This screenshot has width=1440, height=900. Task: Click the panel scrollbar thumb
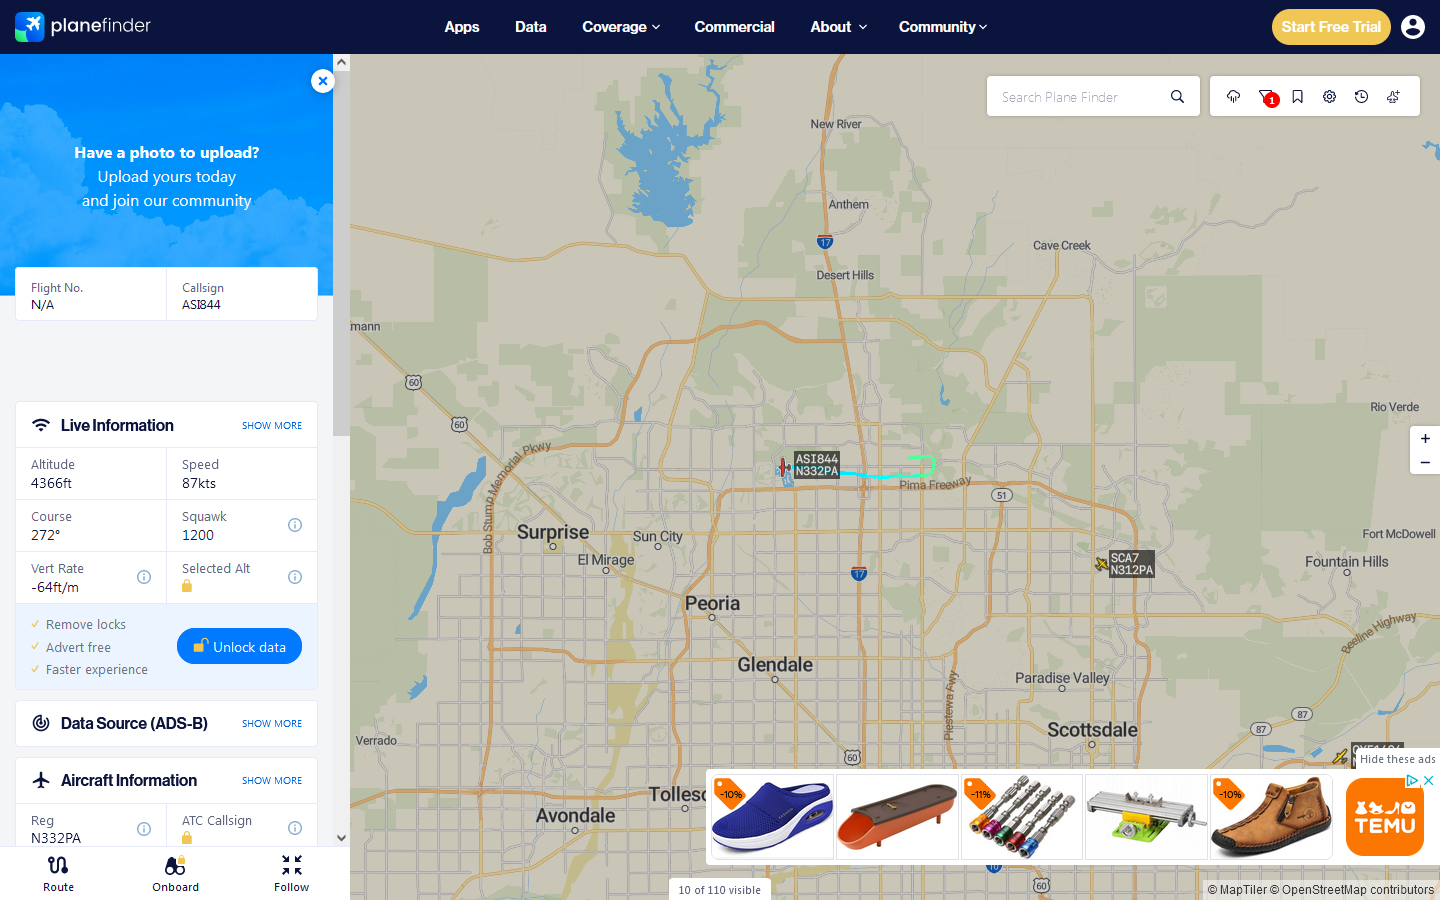pos(341,253)
